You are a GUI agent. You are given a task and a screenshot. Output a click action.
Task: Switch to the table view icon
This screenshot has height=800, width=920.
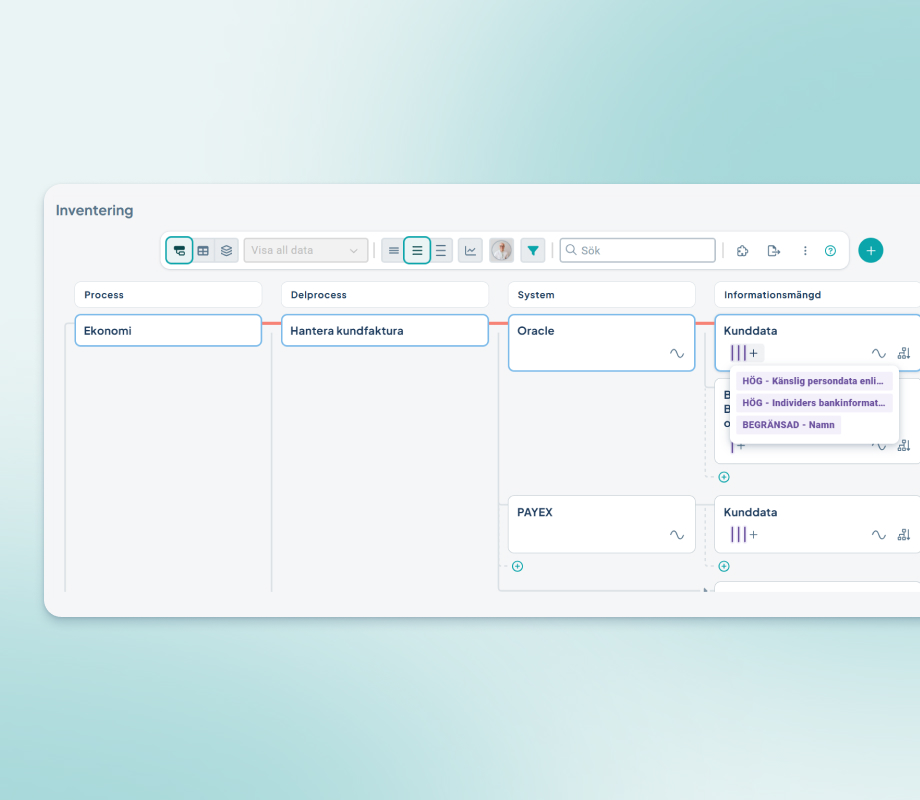click(203, 250)
